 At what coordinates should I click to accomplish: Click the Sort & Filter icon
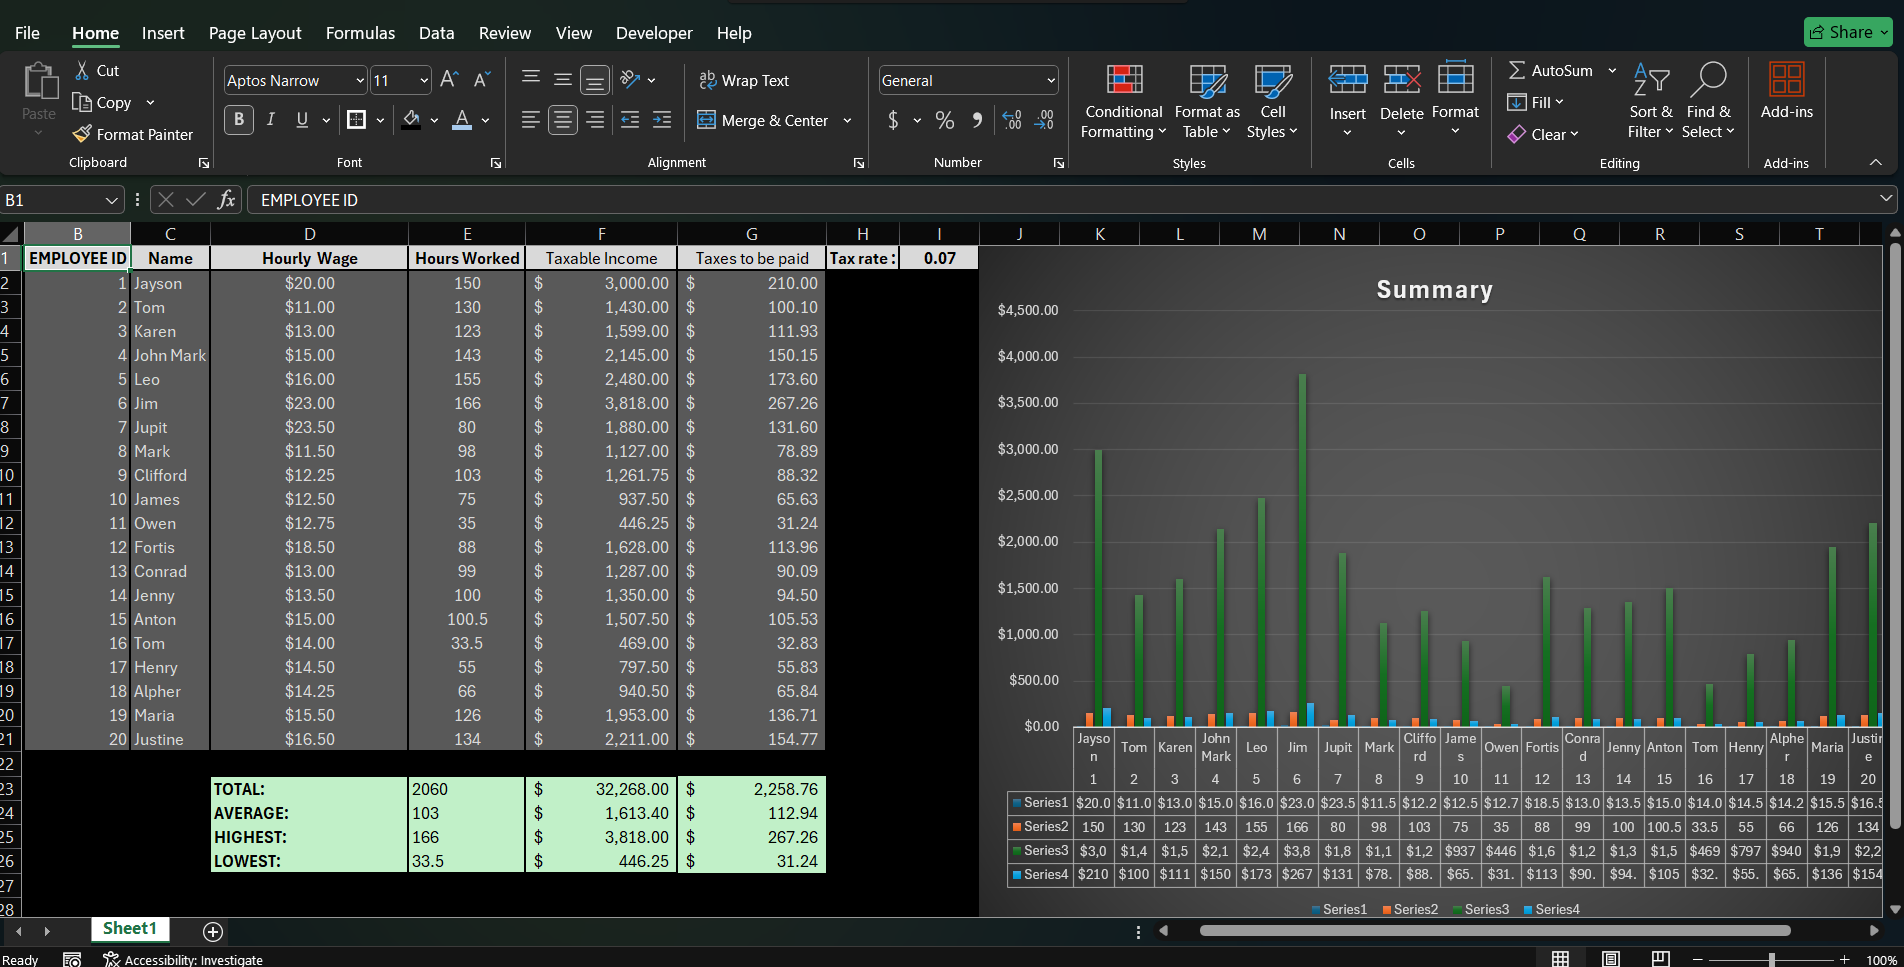[1650, 81]
